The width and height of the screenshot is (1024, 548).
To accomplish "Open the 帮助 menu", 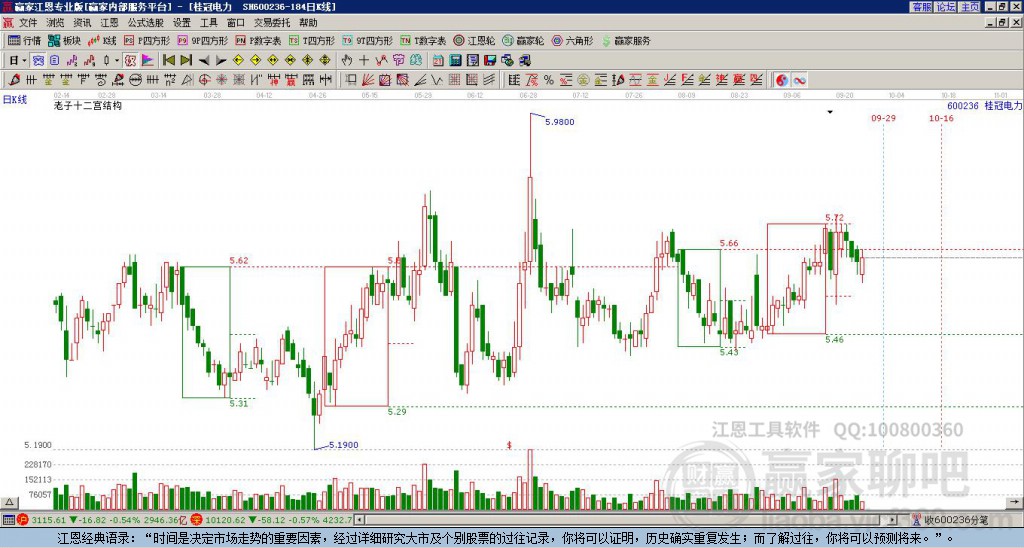I will 308,23.
